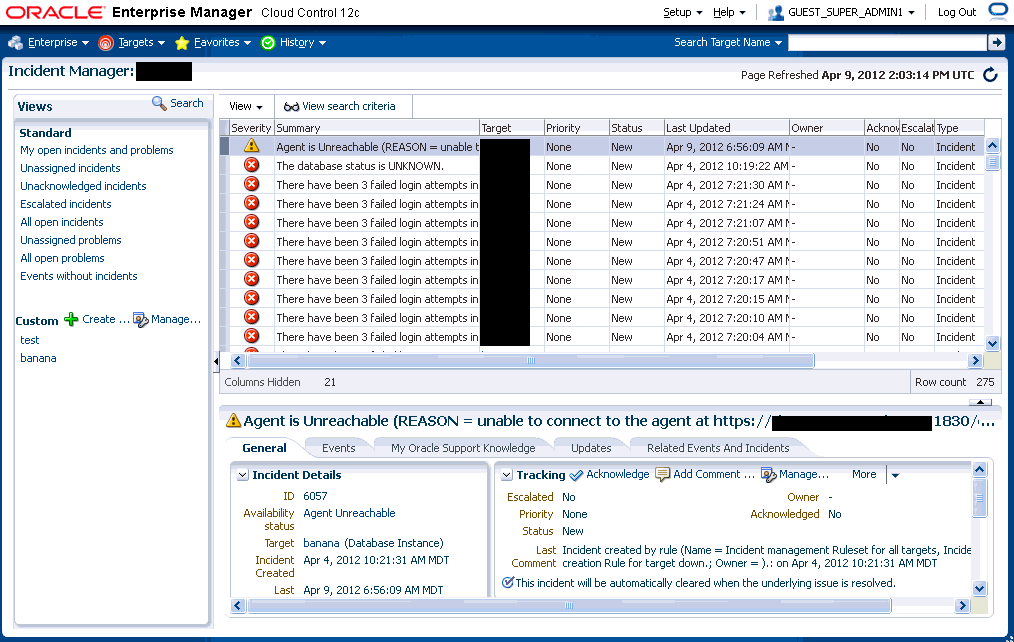Select The database status is UNKNOWN row
This screenshot has width=1014, height=642.
tap(602, 166)
